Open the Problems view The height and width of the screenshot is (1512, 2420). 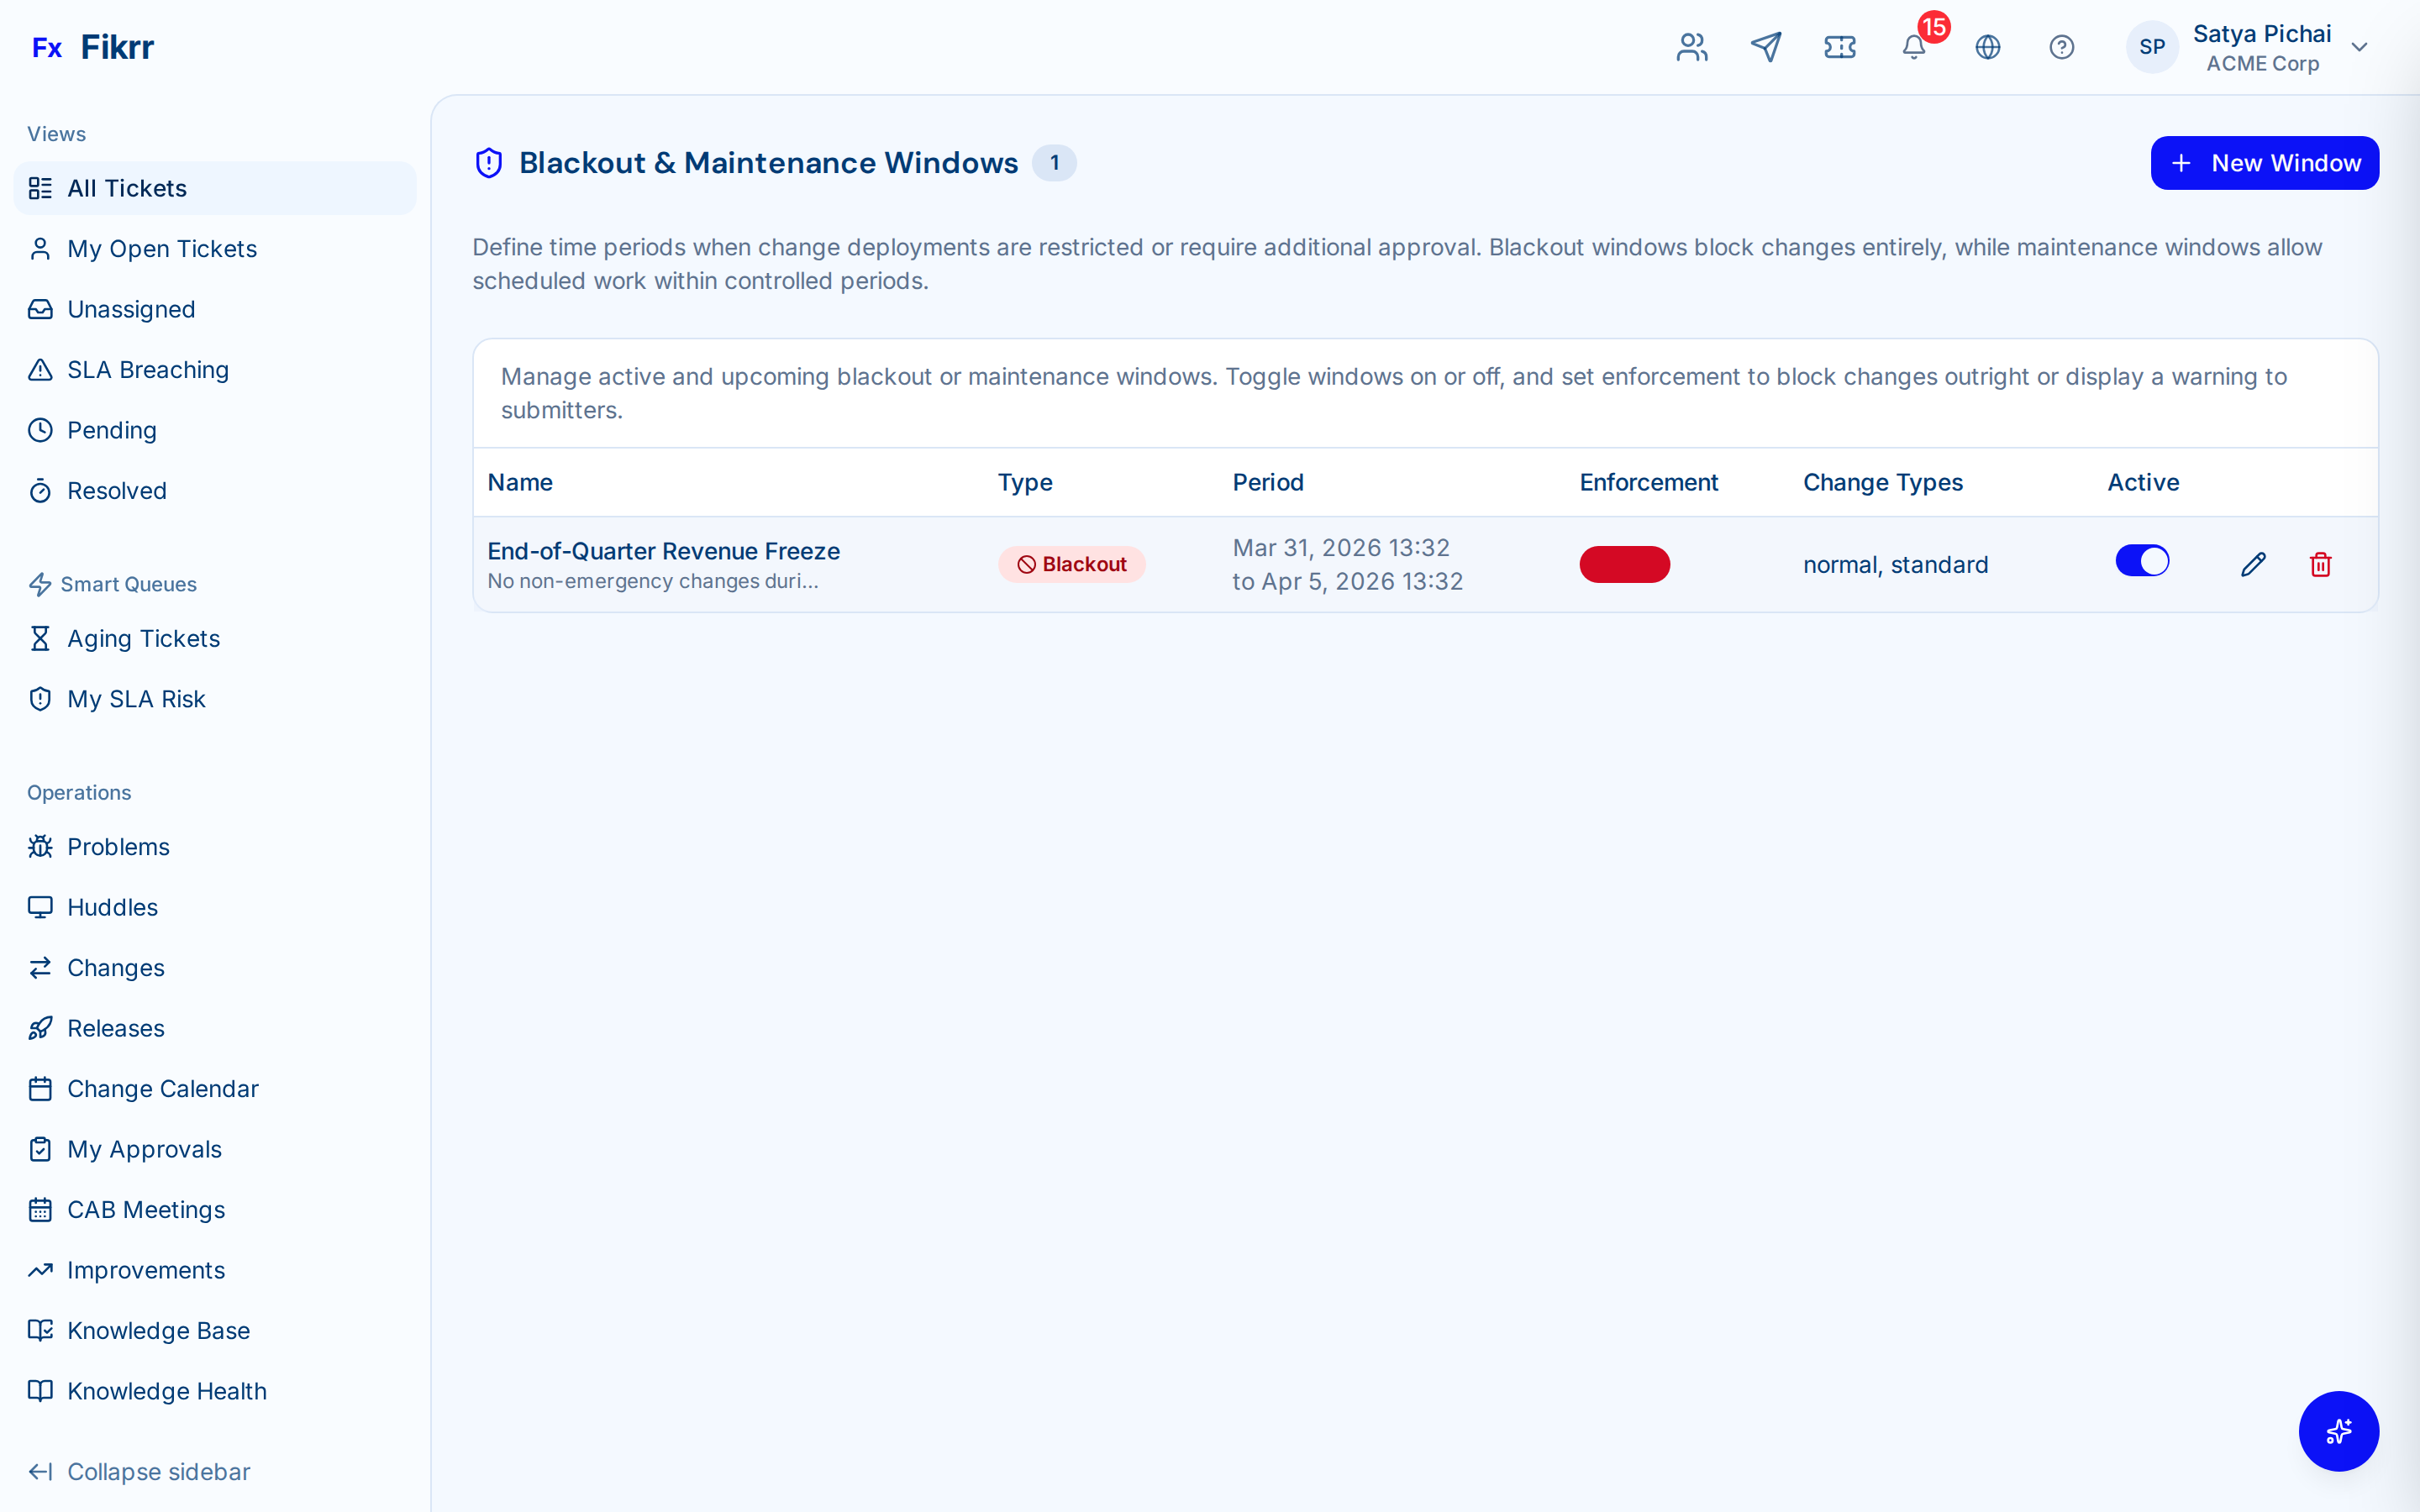coord(117,846)
